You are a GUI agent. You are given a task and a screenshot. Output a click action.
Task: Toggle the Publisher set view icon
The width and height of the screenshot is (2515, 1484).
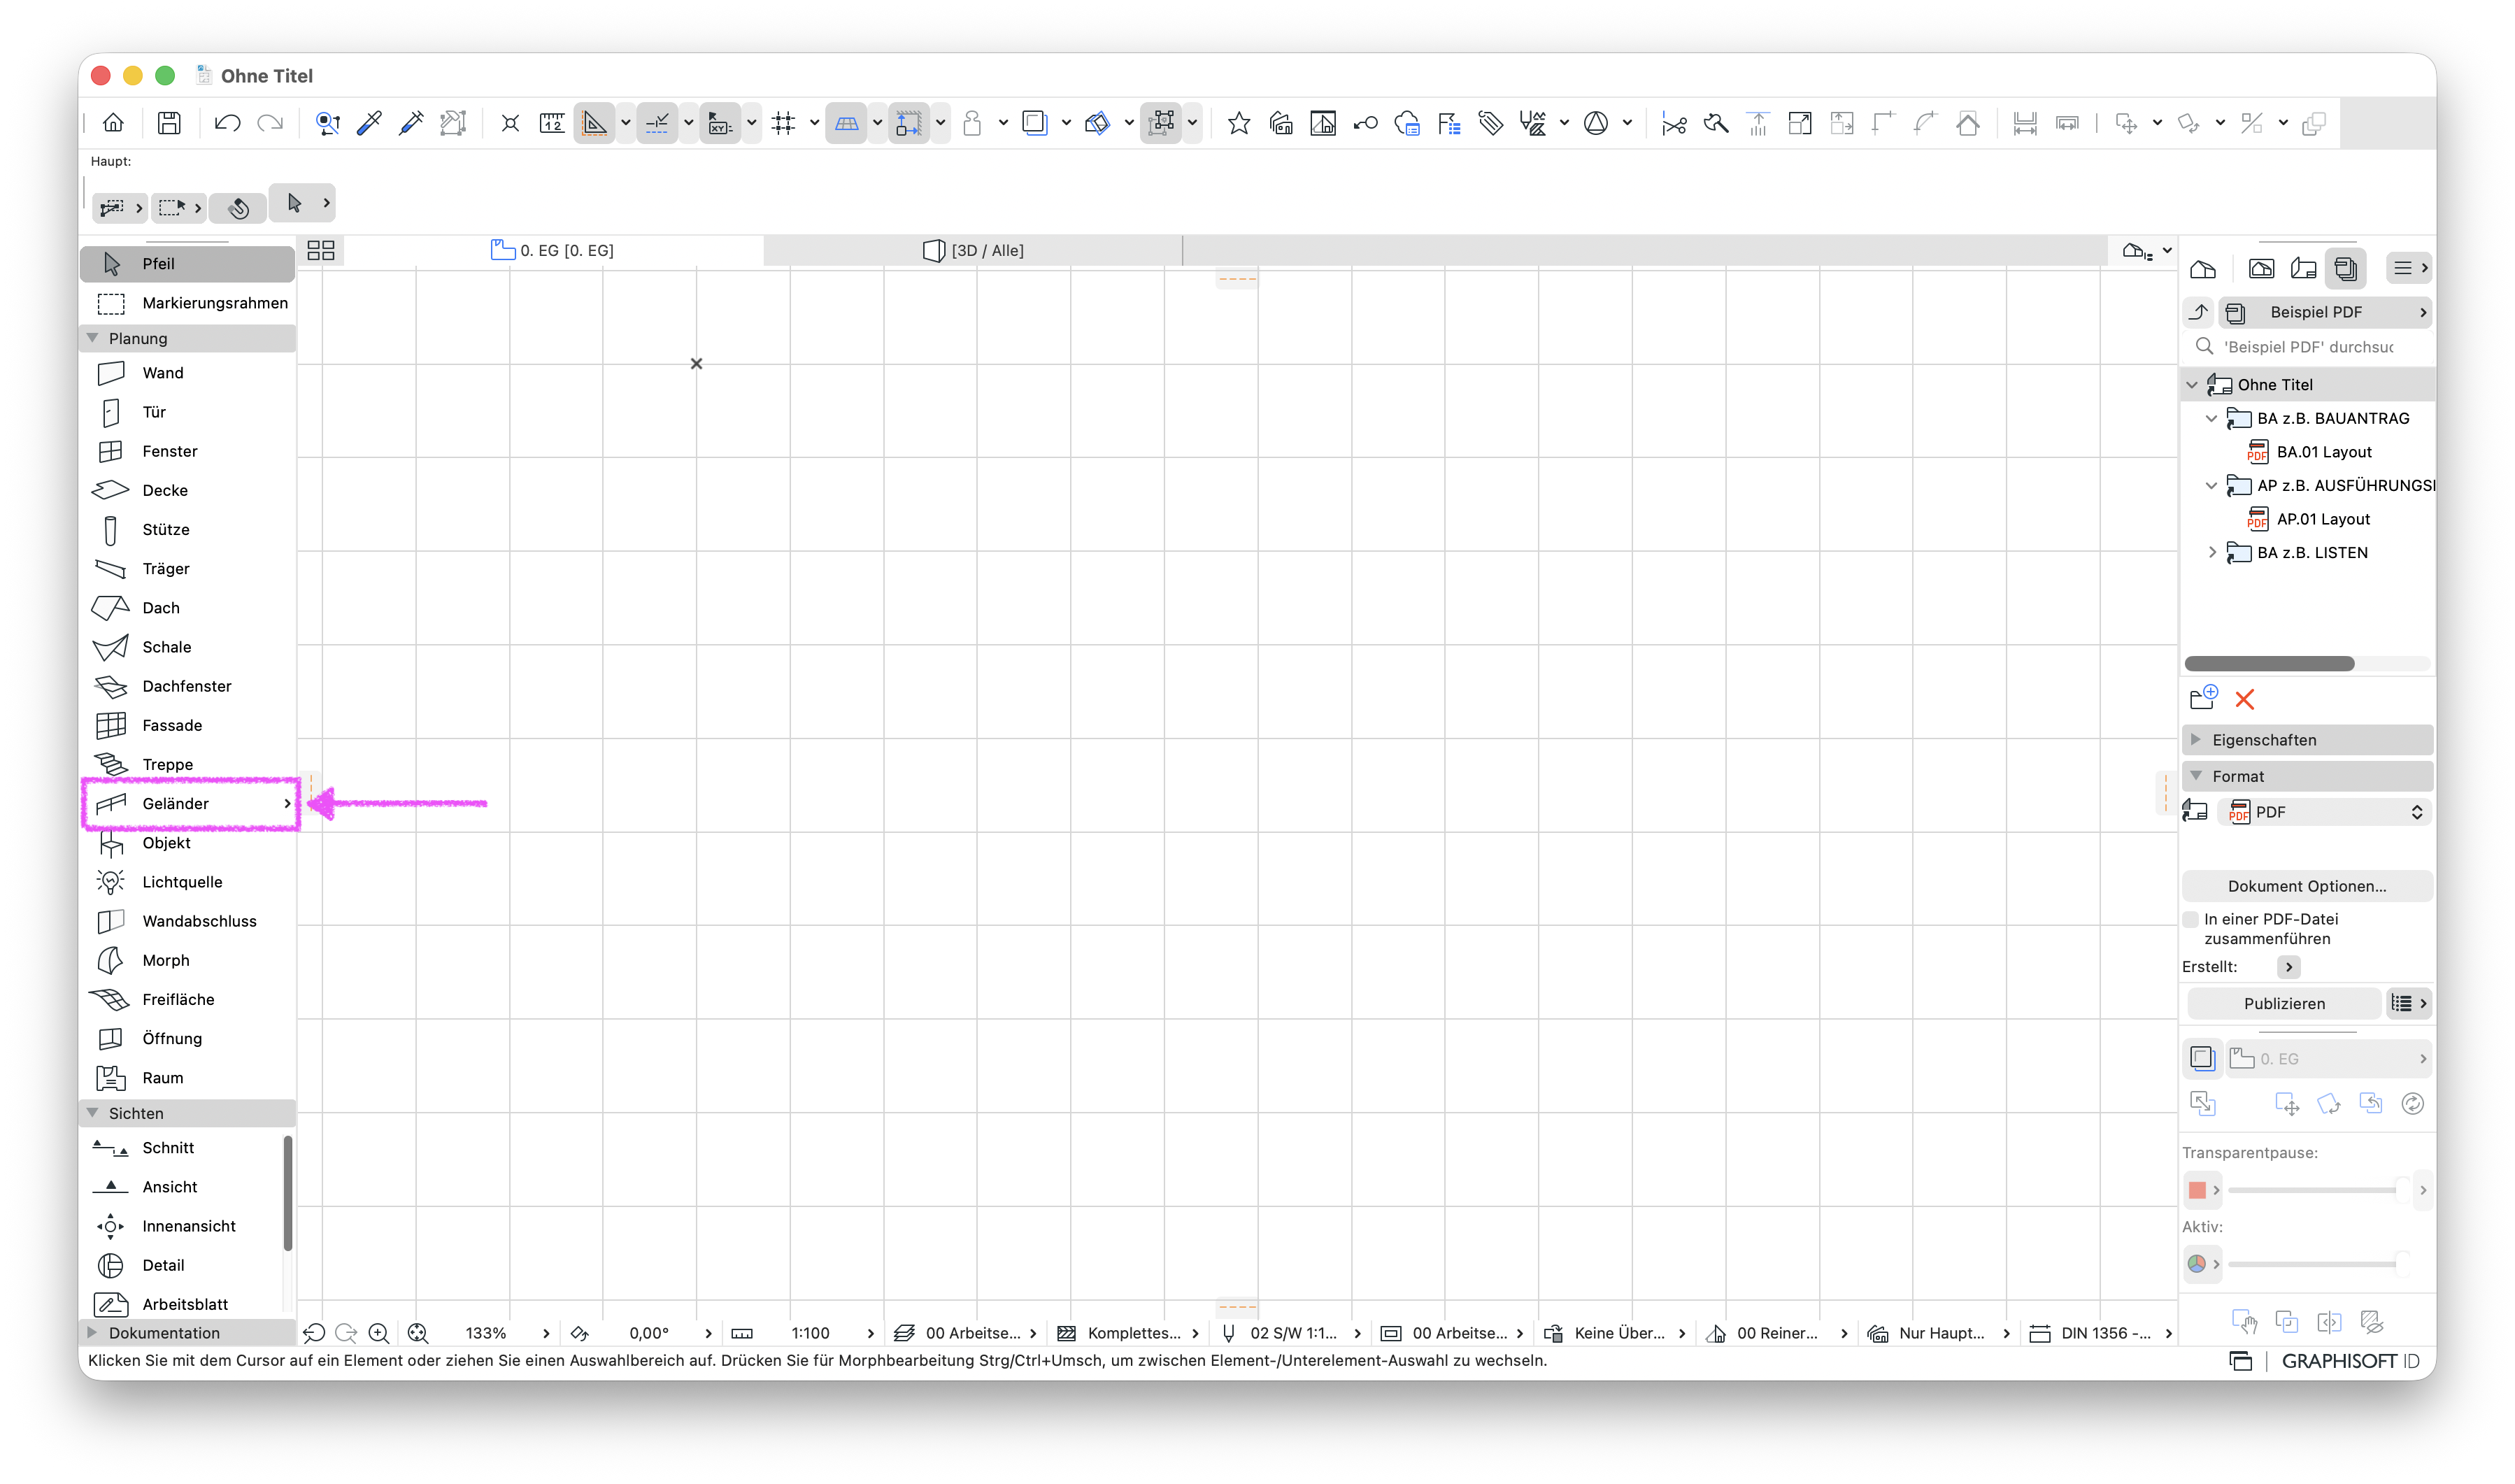pos(2345,268)
